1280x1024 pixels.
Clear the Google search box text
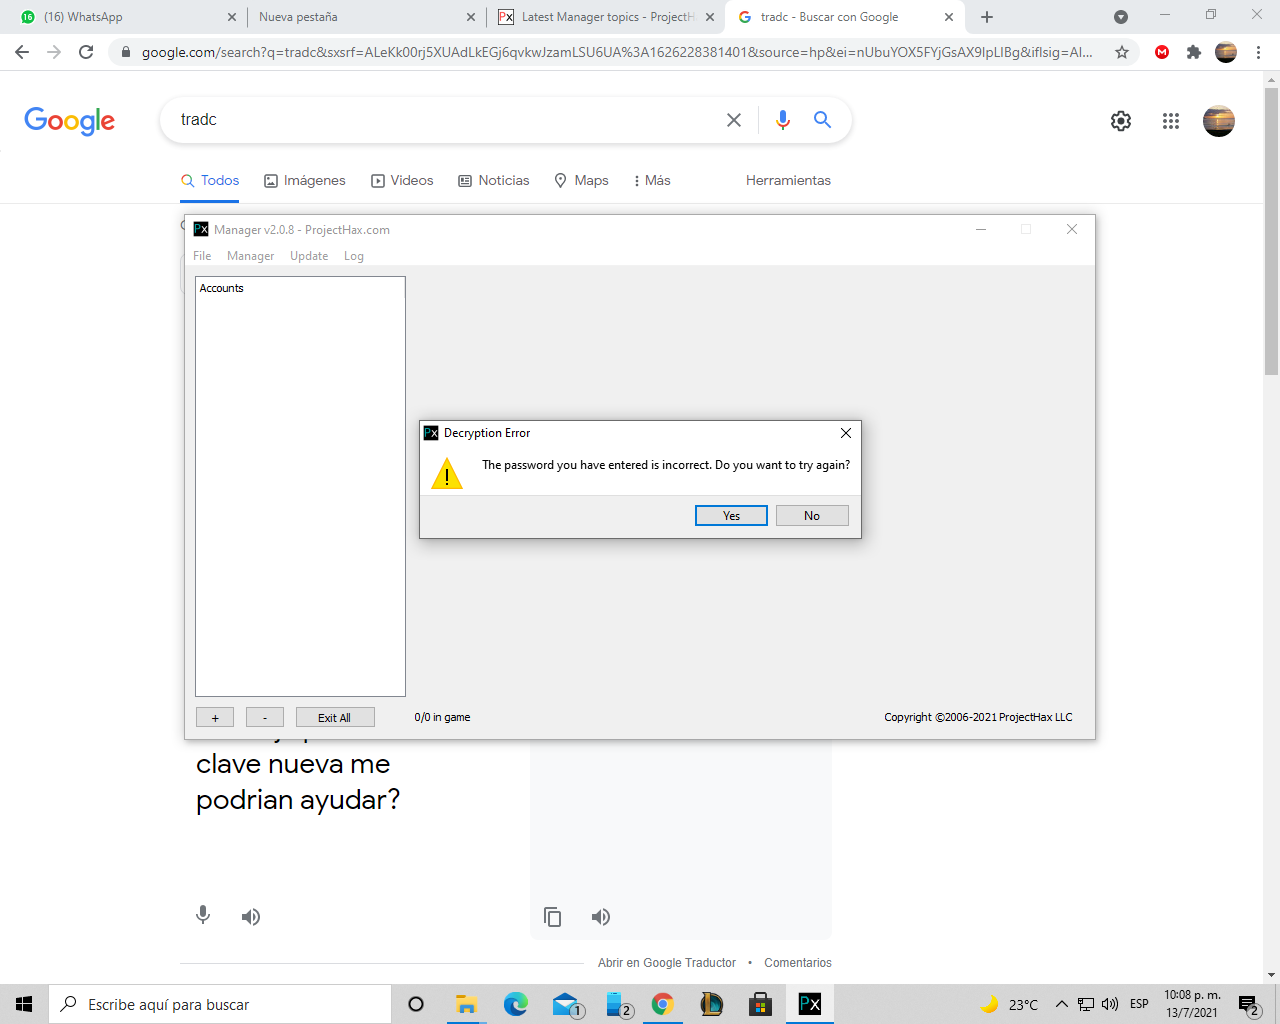click(x=734, y=120)
